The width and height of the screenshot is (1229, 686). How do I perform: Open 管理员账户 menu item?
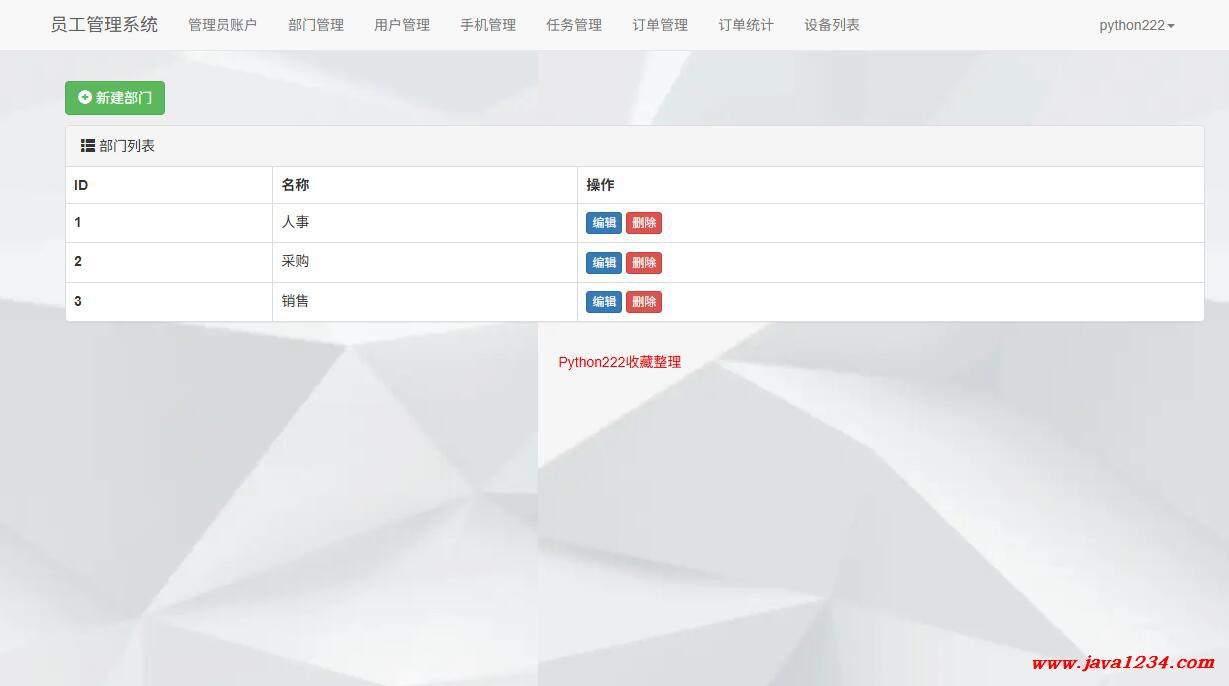point(222,25)
